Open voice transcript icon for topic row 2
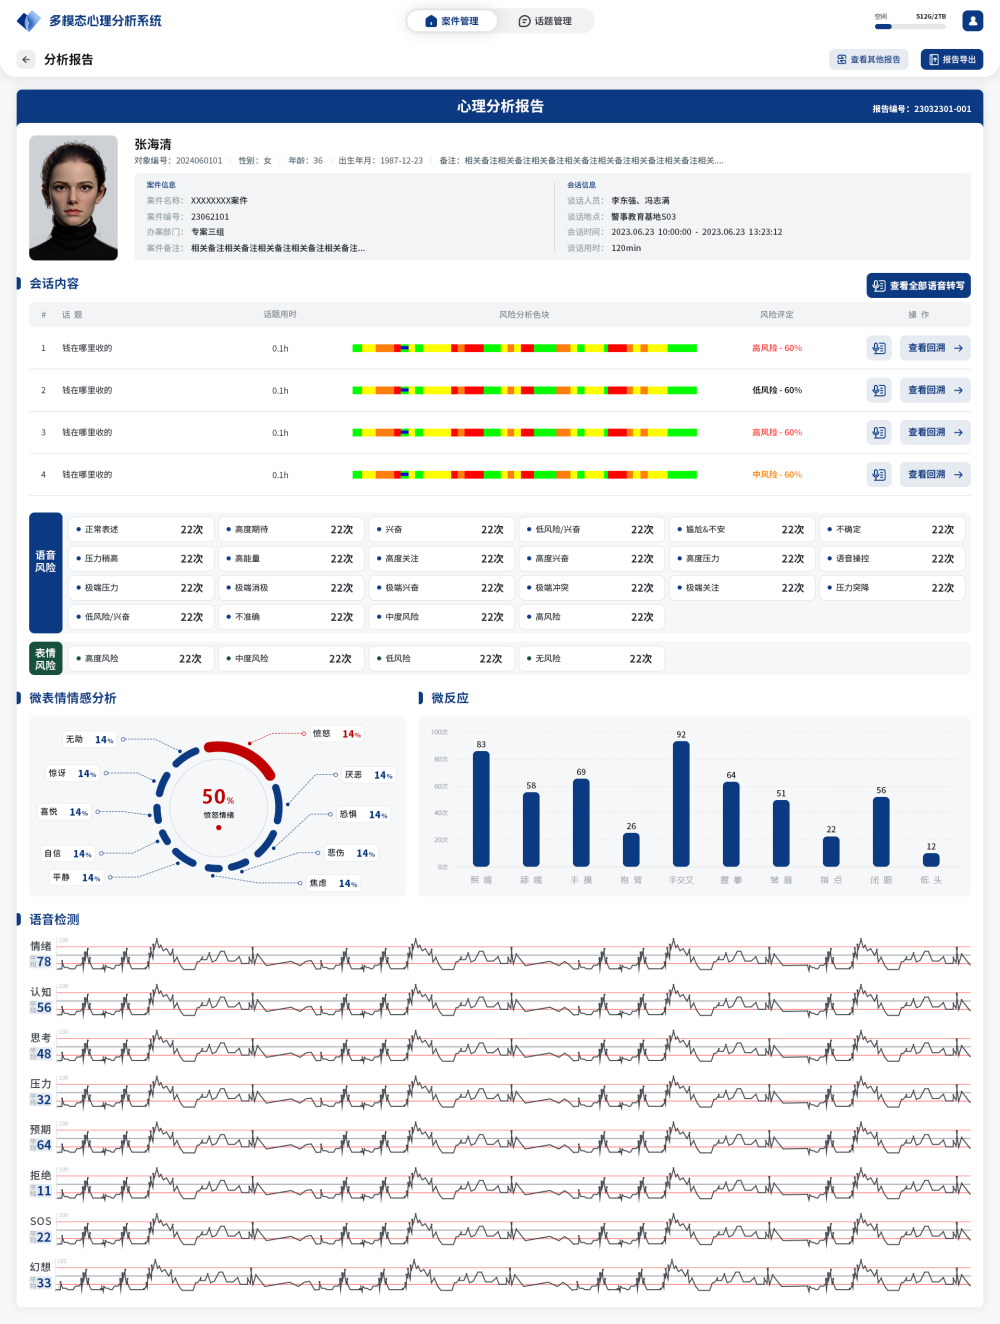This screenshot has height=1324, width=1000. (x=879, y=391)
